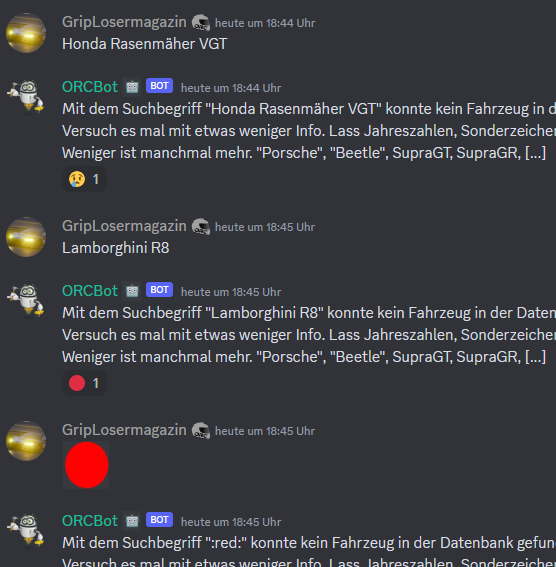Click the BOT tag on the :red: reply

tap(159, 520)
